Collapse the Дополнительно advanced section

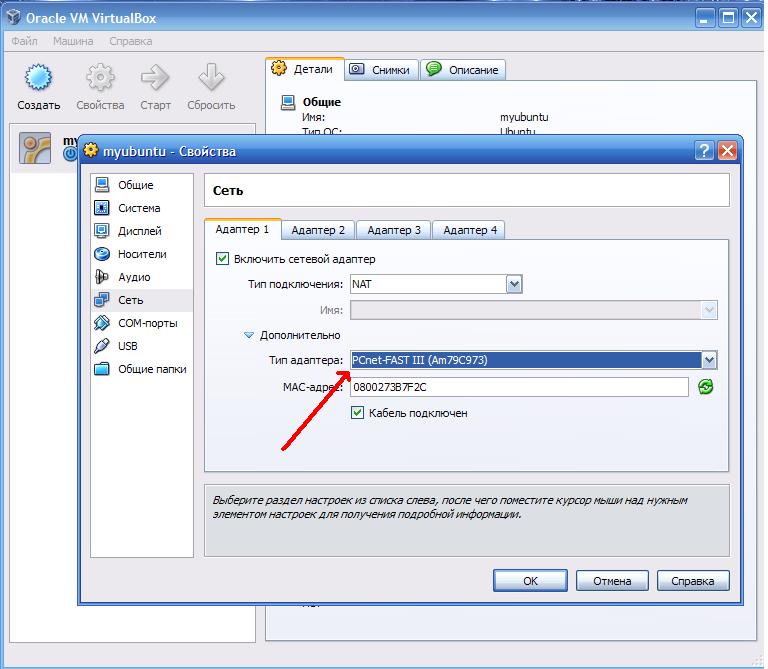tap(249, 335)
